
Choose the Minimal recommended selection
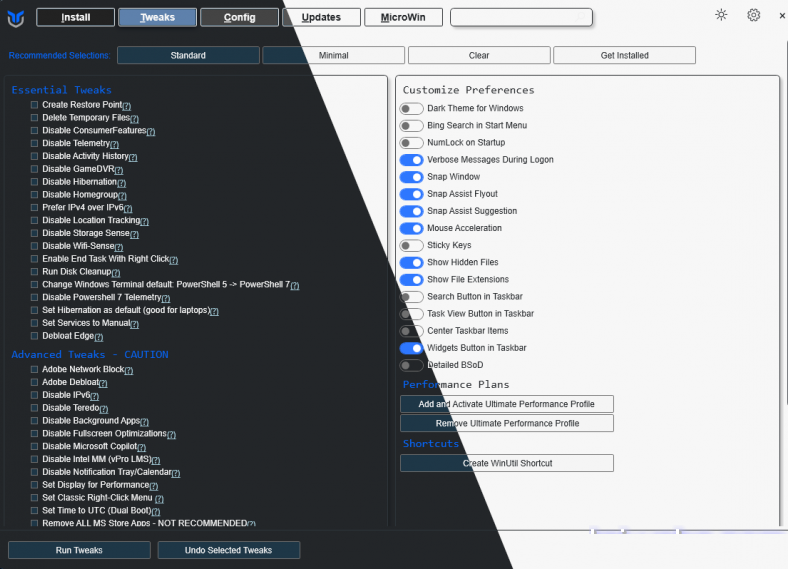333,55
